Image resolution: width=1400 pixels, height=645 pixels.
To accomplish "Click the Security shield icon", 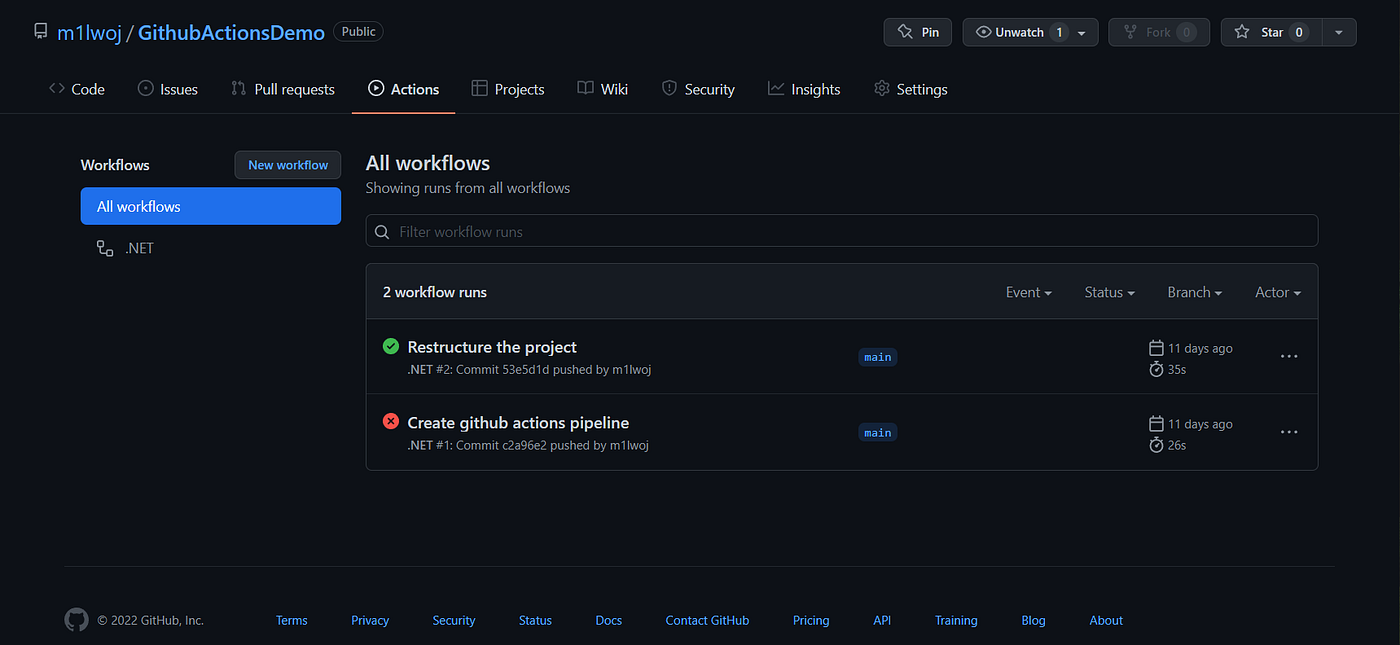I will pos(668,89).
